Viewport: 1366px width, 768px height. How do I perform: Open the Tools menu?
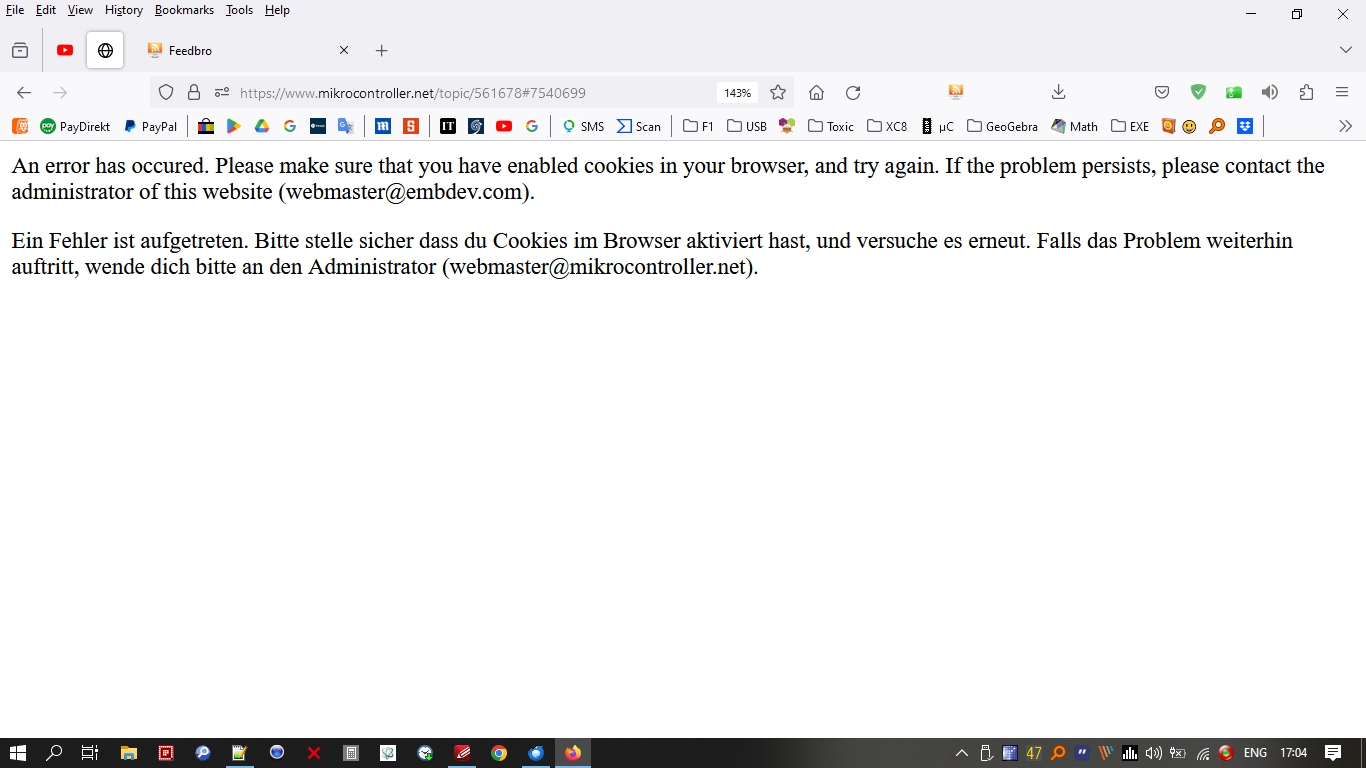pyautogui.click(x=239, y=10)
